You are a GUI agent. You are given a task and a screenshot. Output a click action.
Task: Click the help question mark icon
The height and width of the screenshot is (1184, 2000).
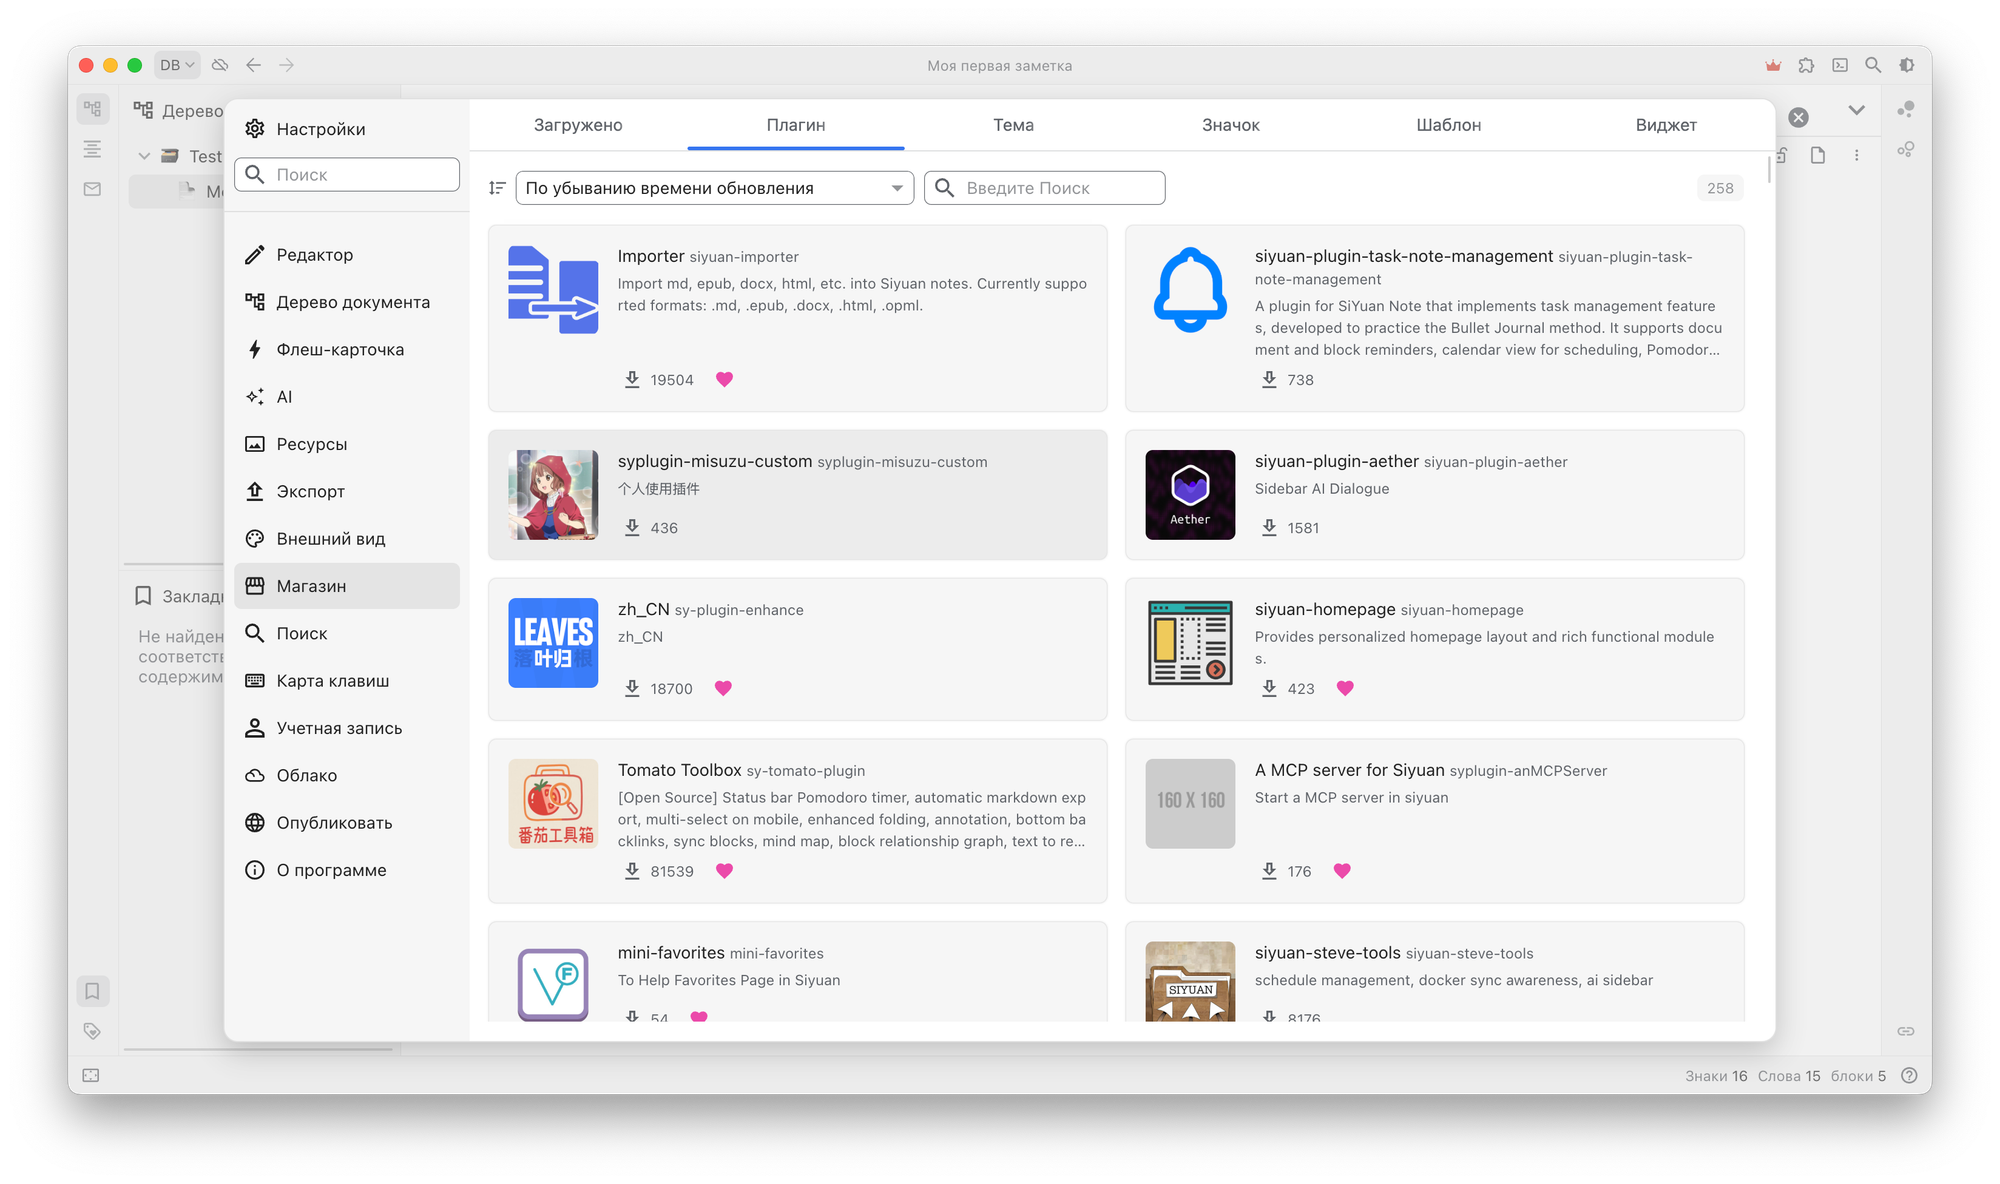coord(1909,1076)
